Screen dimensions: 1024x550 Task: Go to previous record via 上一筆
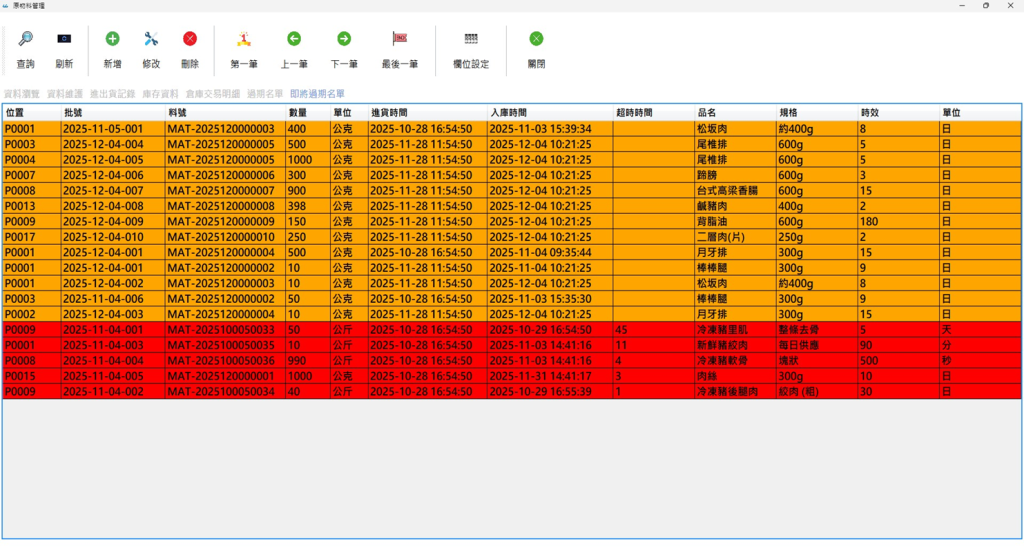[294, 40]
